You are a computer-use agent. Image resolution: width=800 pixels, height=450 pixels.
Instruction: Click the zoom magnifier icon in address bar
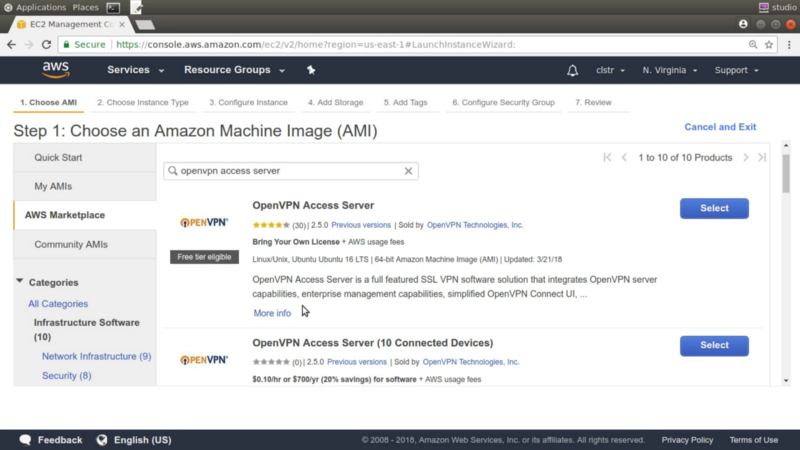(x=753, y=44)
